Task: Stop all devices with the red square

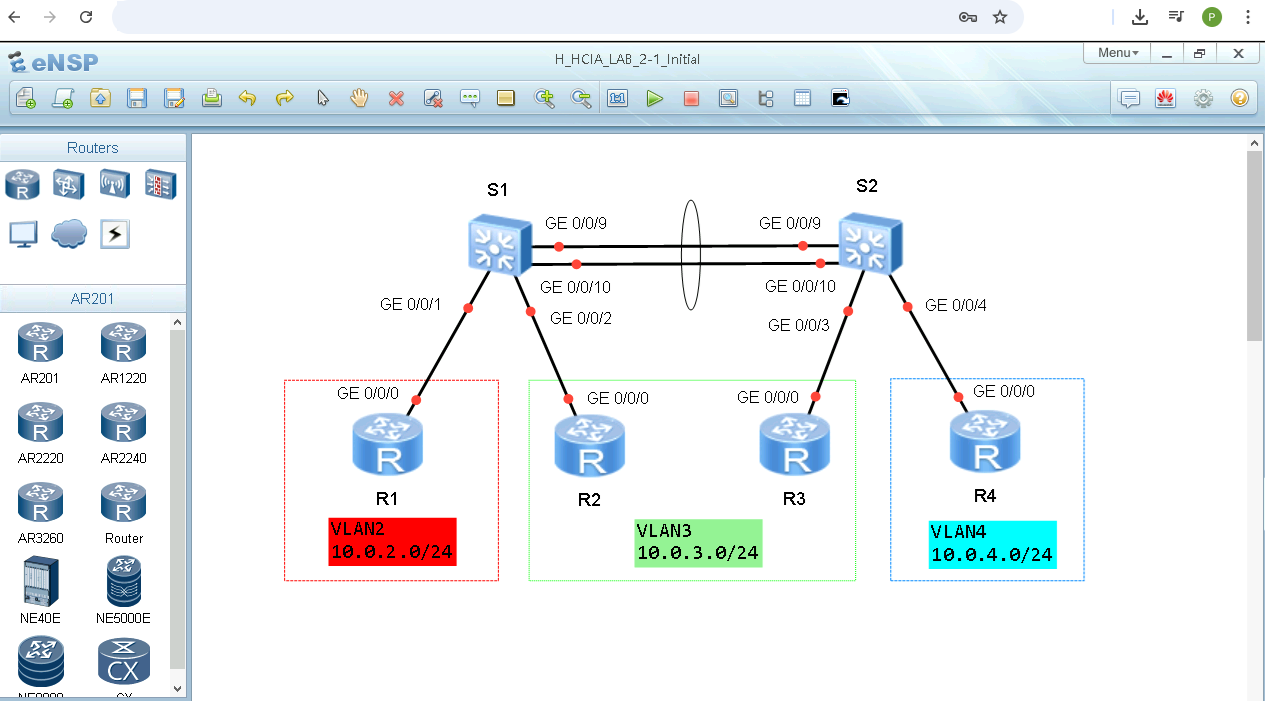Action: (691, 98)
